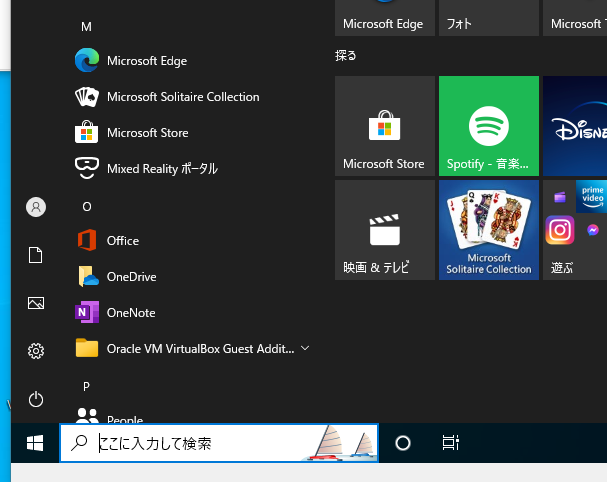Click the Windows Start button
The height and width of the screenshot is (482, 607).
pos(35,443)
